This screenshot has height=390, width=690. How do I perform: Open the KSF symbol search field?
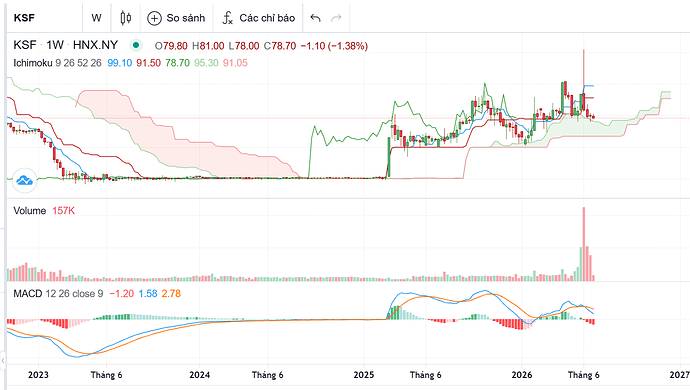click(x=44, y=18)
